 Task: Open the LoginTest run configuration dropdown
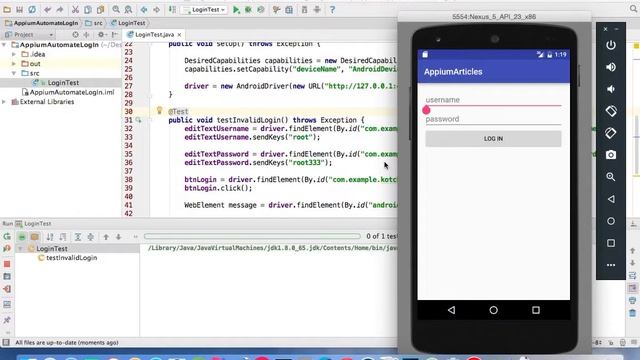[x=205, y=9]
